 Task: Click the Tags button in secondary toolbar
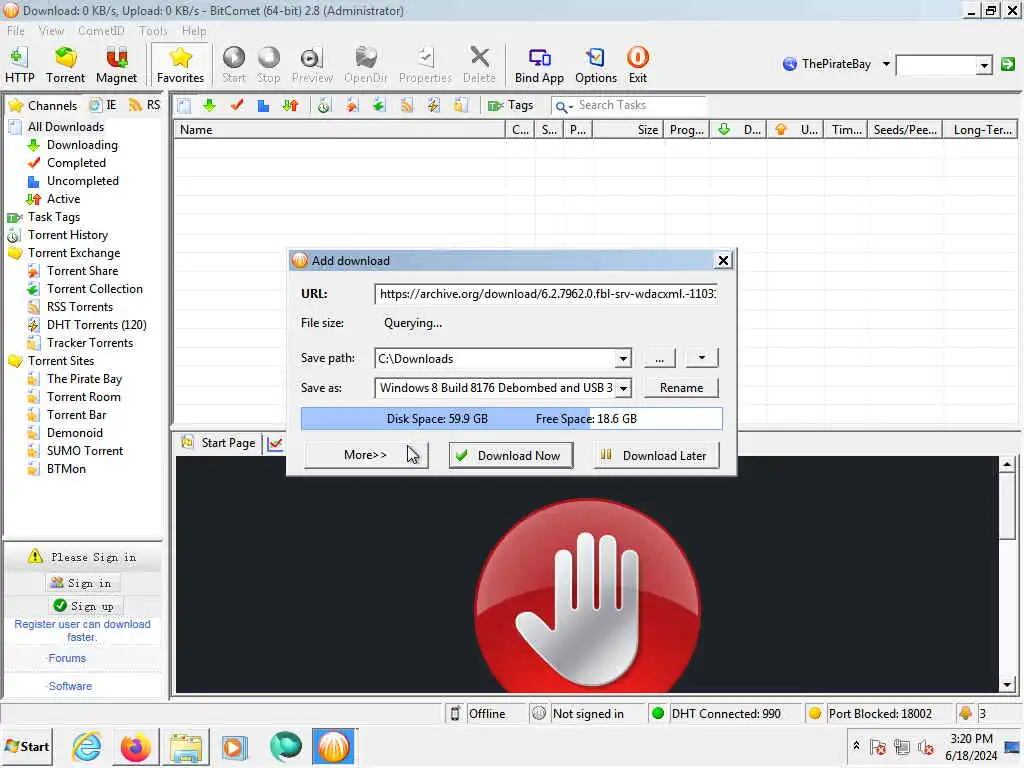(511, 105)
